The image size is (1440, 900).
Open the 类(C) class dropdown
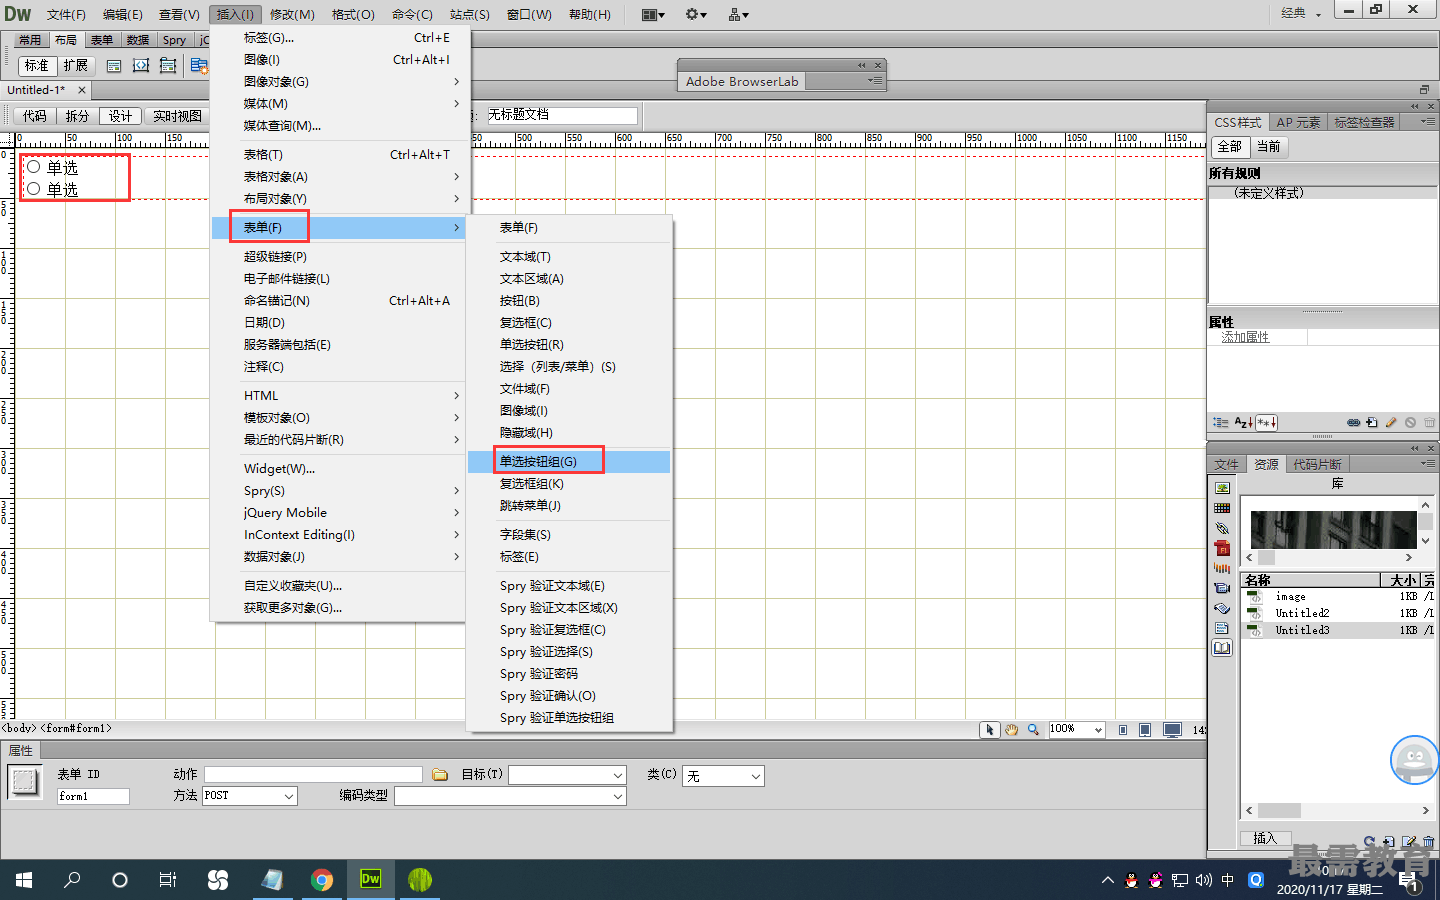(x=723, y=776)
